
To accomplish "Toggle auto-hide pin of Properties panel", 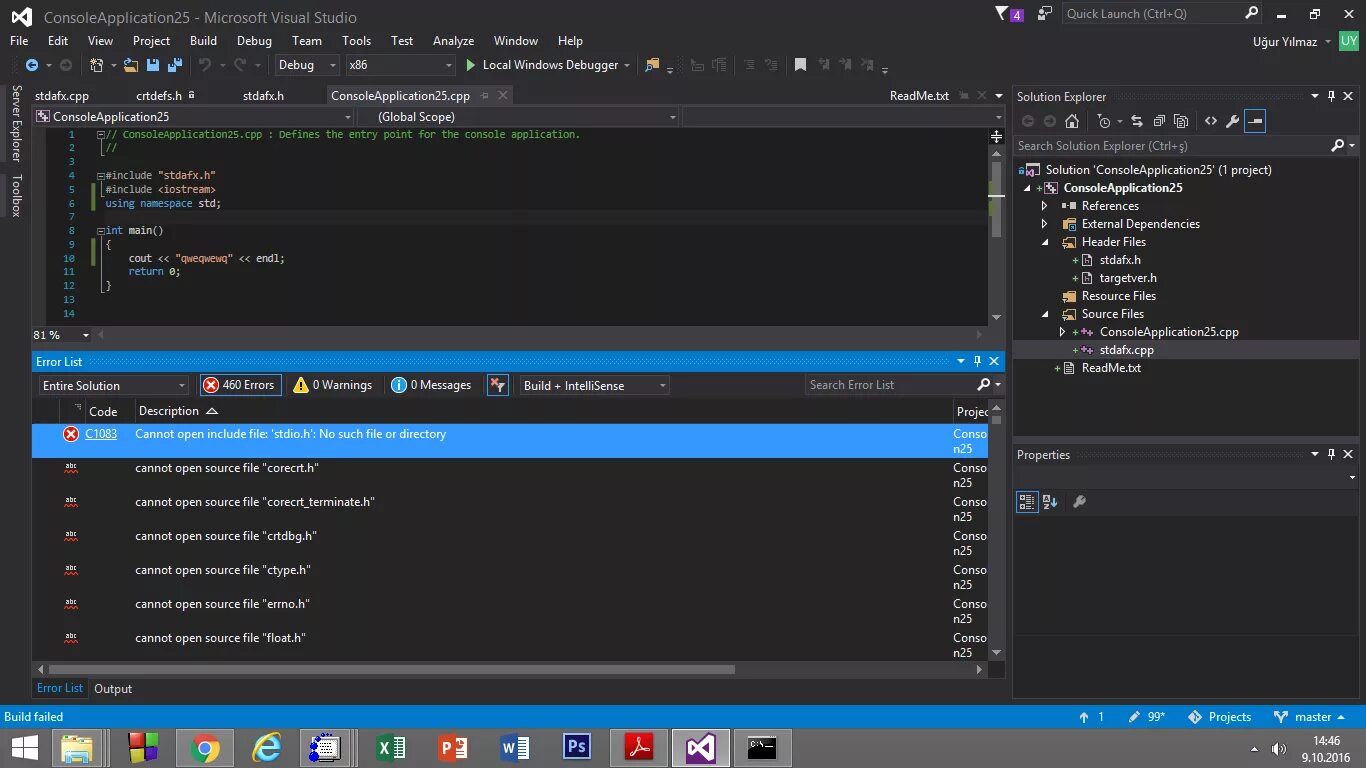I will click(x=1331, y=454).
